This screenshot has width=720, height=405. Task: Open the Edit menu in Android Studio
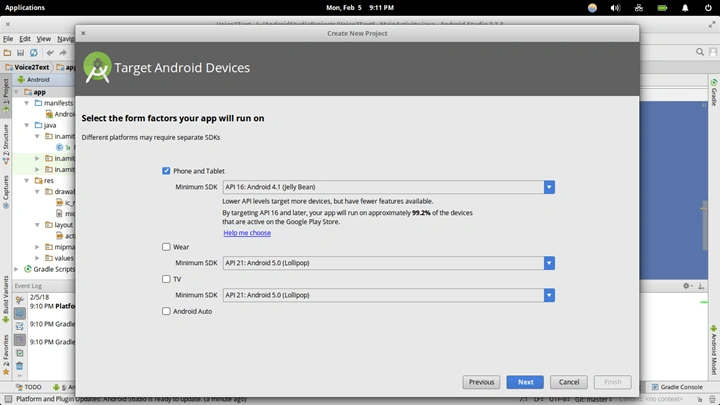click(25, 39)
